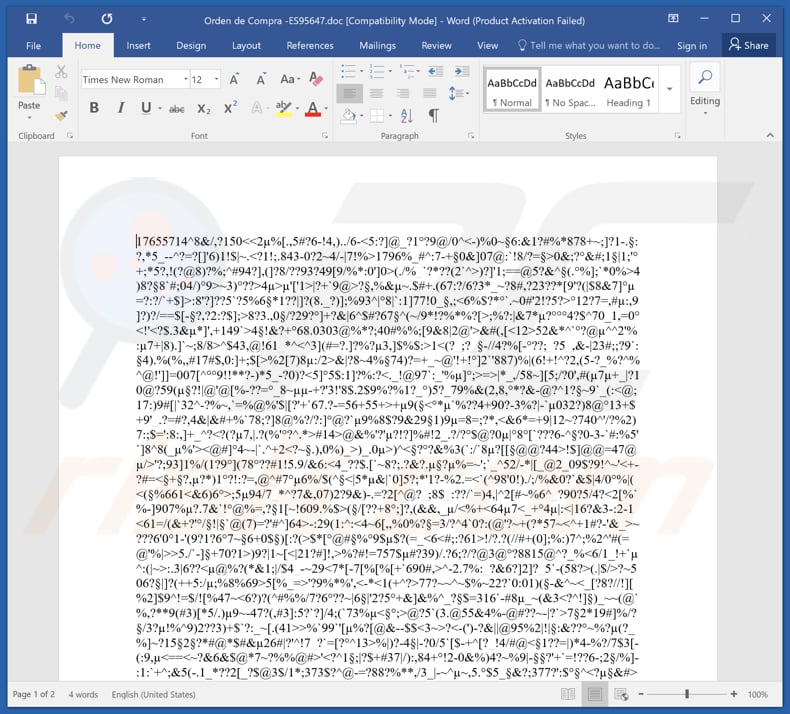Expand the Styles gallery arrow
Image resolution: width=790 pixels, height=714 pixels.
[670, 89]
